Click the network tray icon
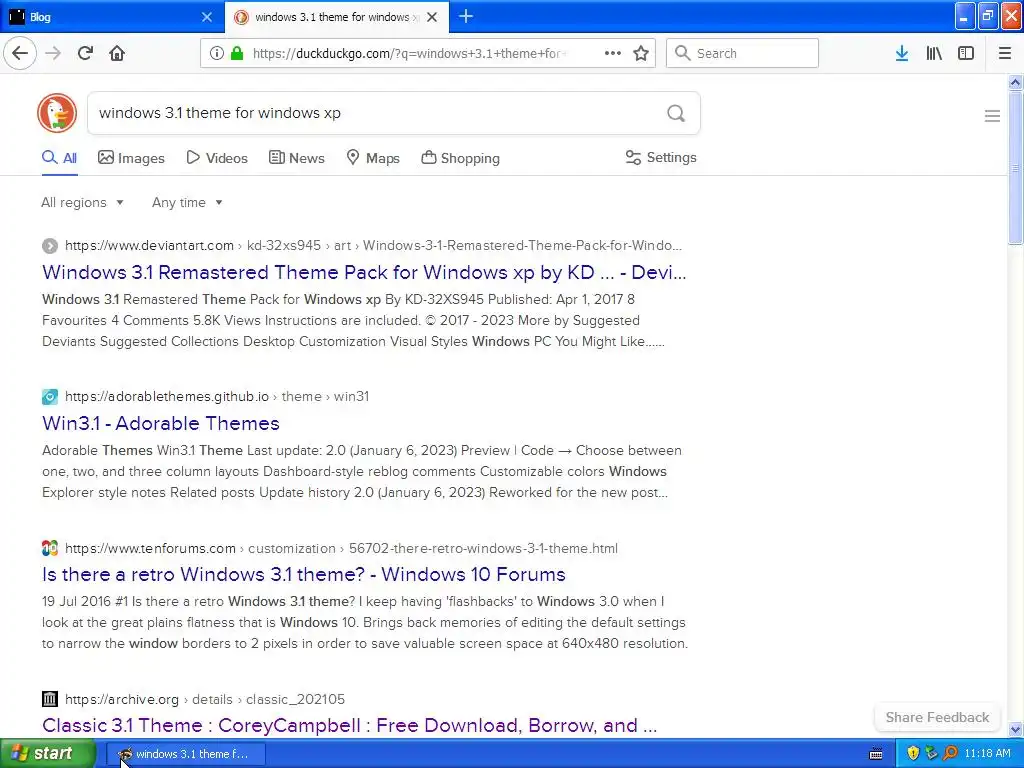Image resolution: width=1024 pixels, height=768 pixels. coord(931,754)
